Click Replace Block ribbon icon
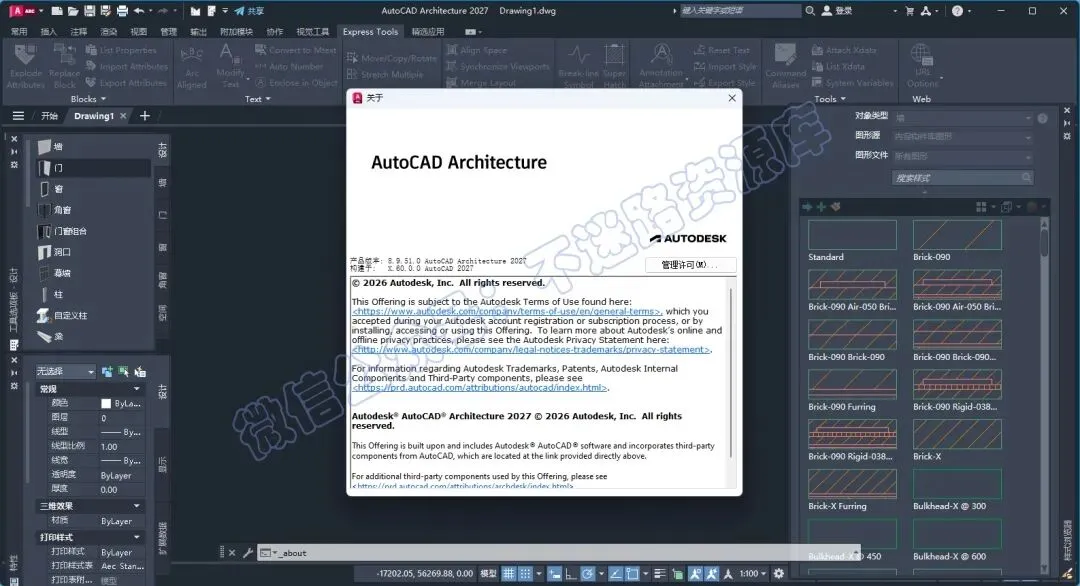This screenshot has height=586, width=1080. 65,66
